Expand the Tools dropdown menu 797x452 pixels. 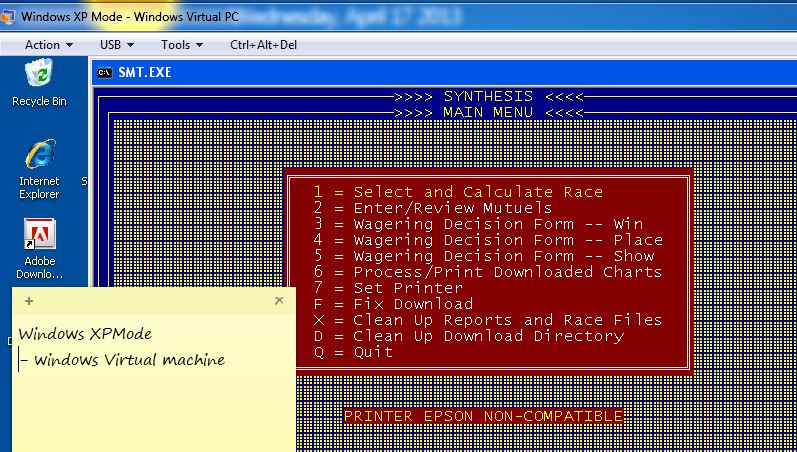click(181, 45)
